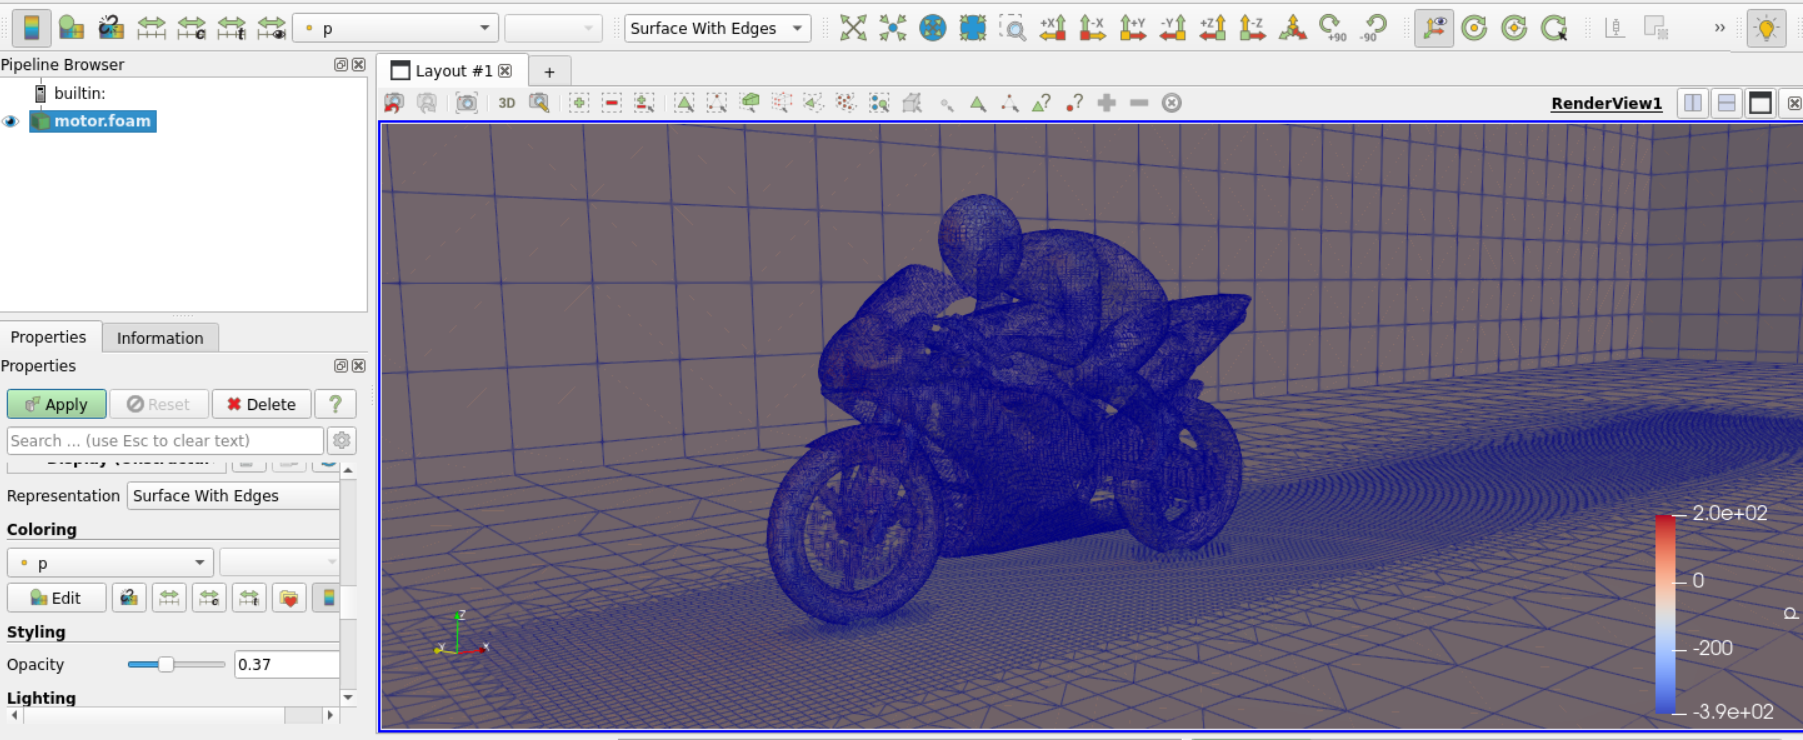
Task: Adjust the Opacity slider handle
Action: click(x=166, y=664)
